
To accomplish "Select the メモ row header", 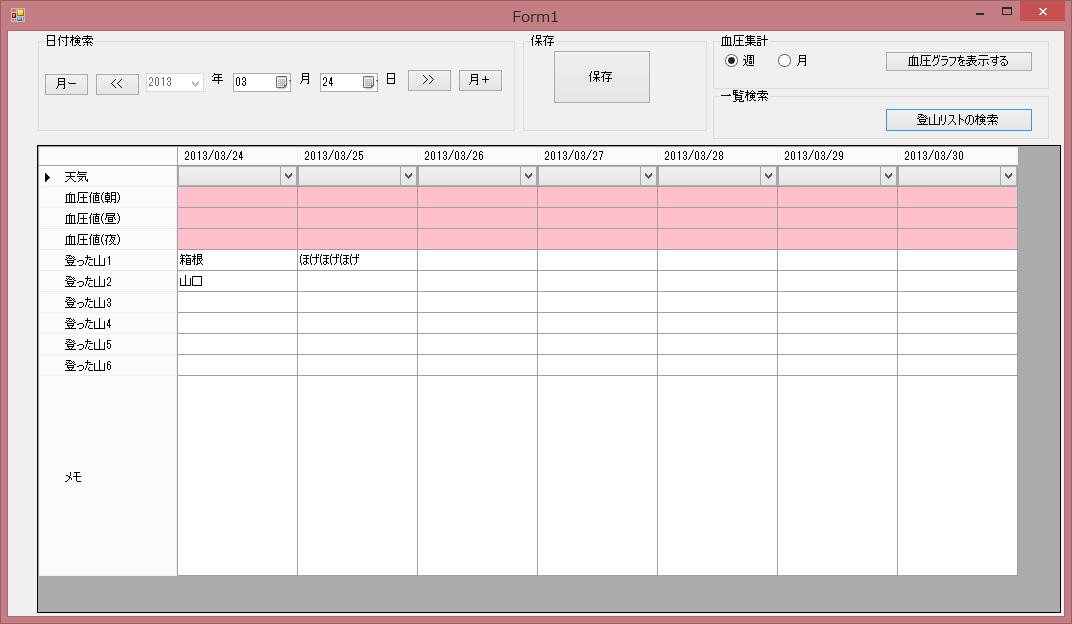I will click(x=108, y=476).
